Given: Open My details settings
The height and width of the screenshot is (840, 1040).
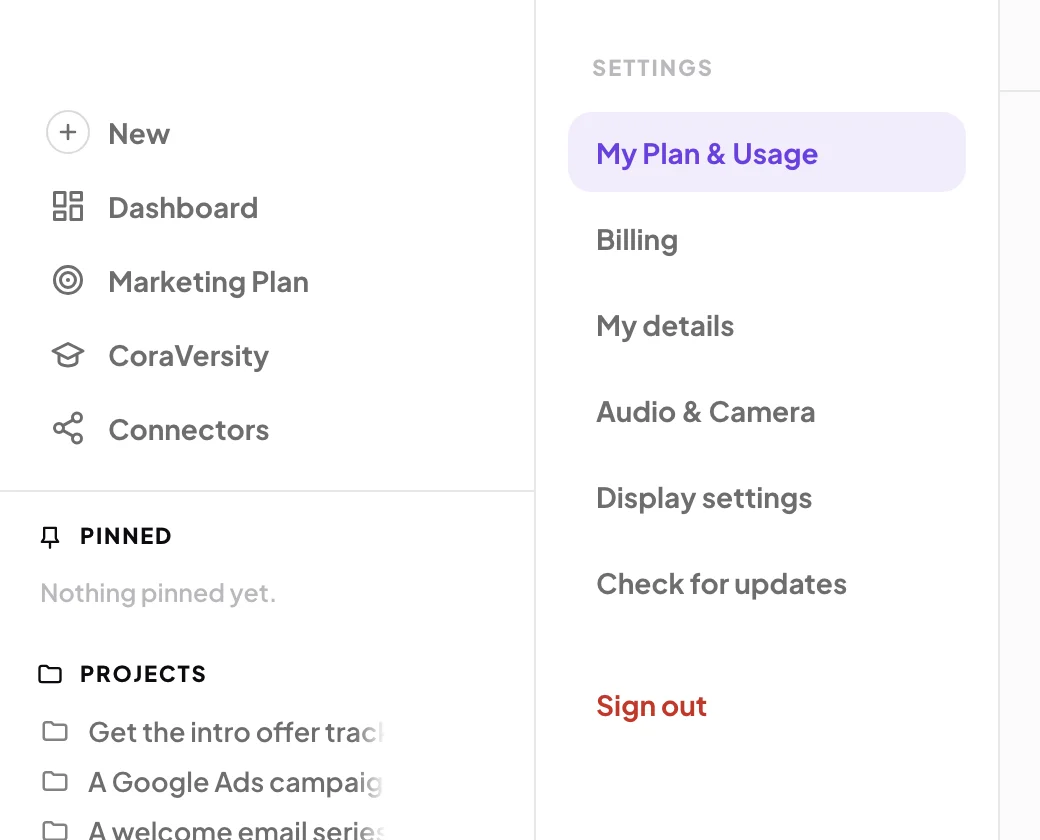Looking at the screenshot, I should (x=665, y=326).
